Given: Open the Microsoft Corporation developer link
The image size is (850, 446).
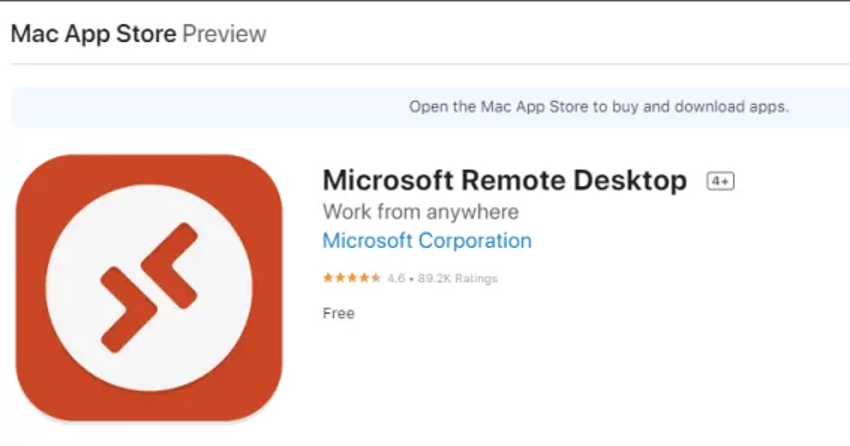Looking at the screenshot, I should (x=427, y=241).
